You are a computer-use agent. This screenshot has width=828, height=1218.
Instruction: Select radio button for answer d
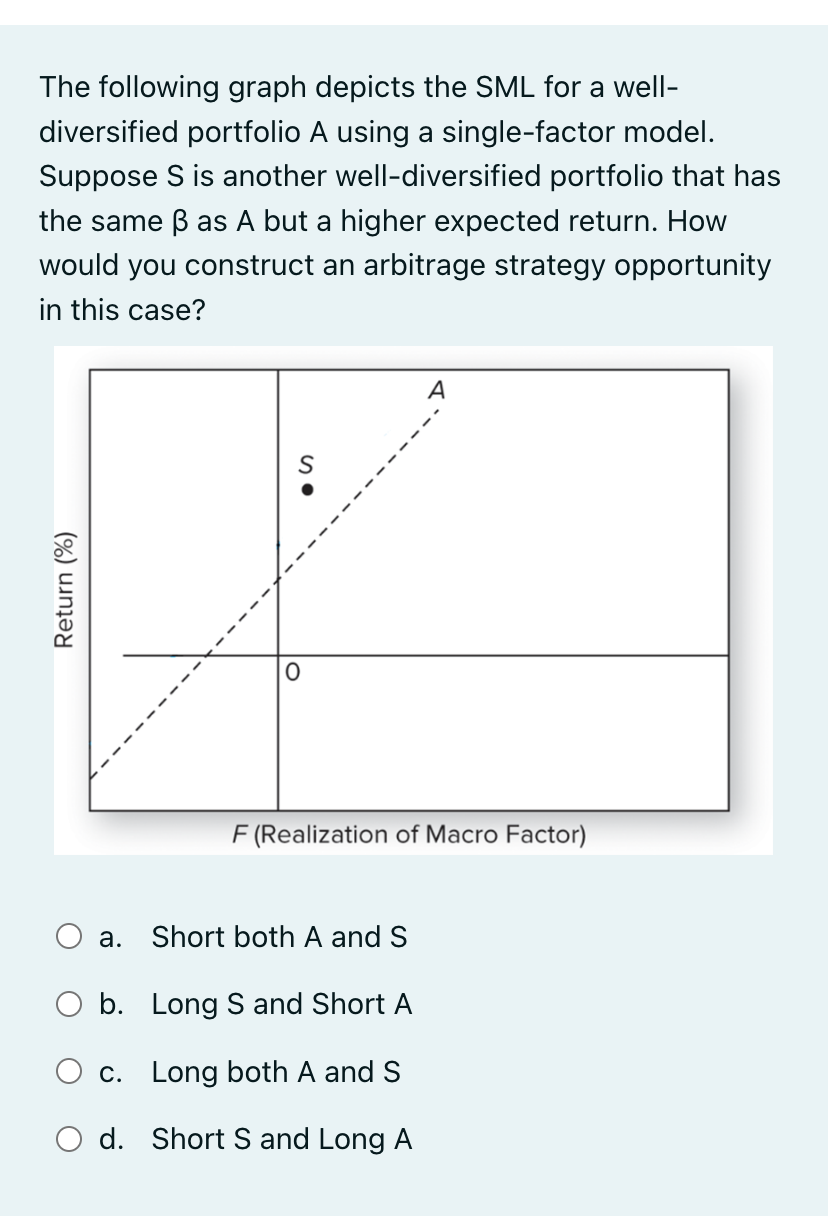tap(69, 1139)
